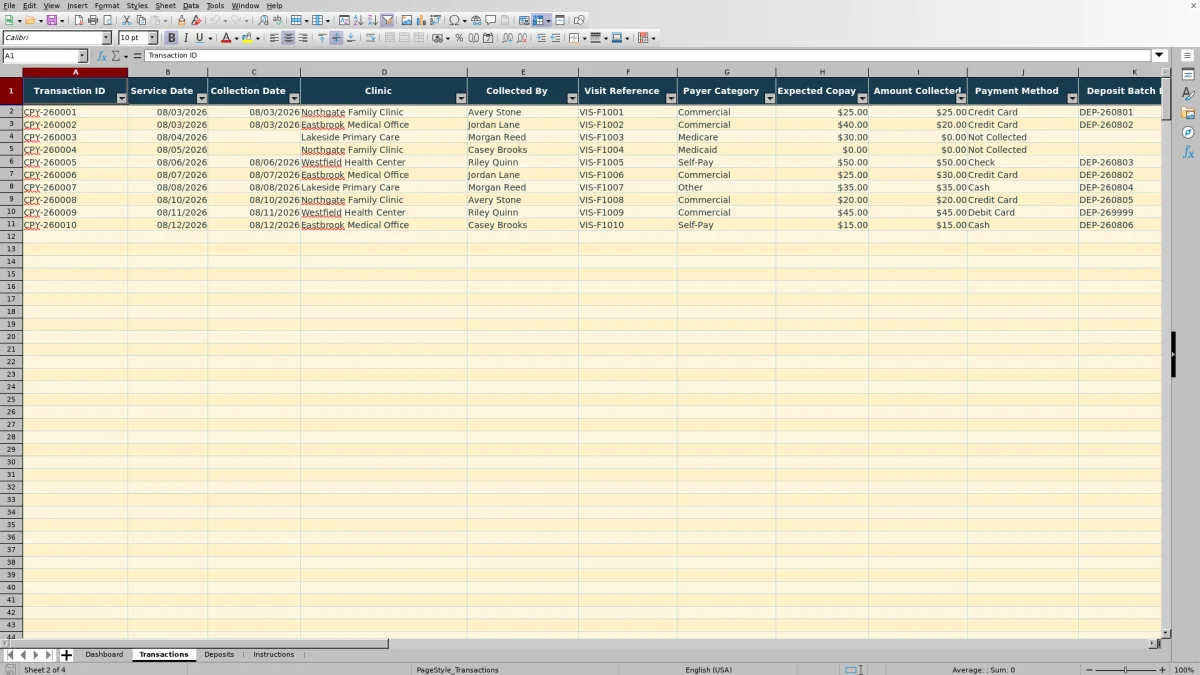Viewport: 1200px width, 675px height.
Task: Open Find and Replace icon
Action: click(263, 20)
